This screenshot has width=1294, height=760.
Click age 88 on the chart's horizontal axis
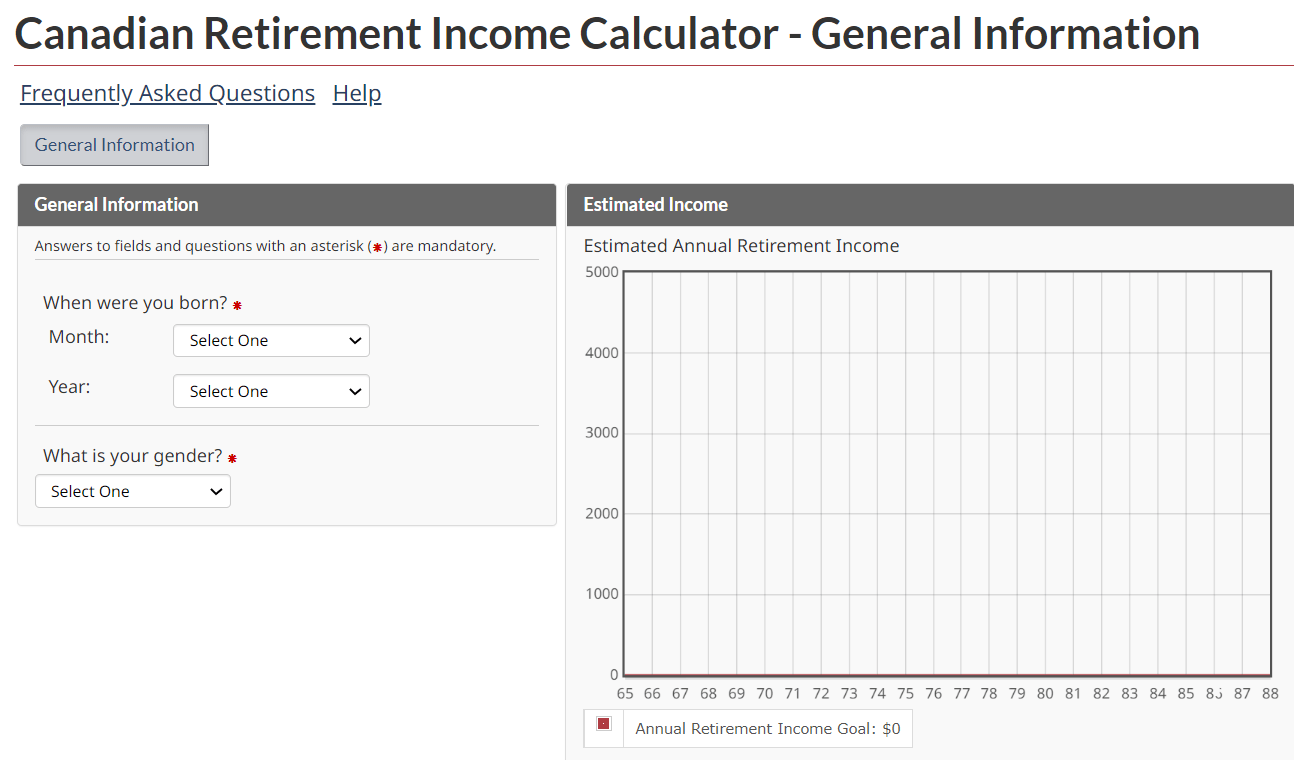pyautogui.click(x=1270, y=694)
